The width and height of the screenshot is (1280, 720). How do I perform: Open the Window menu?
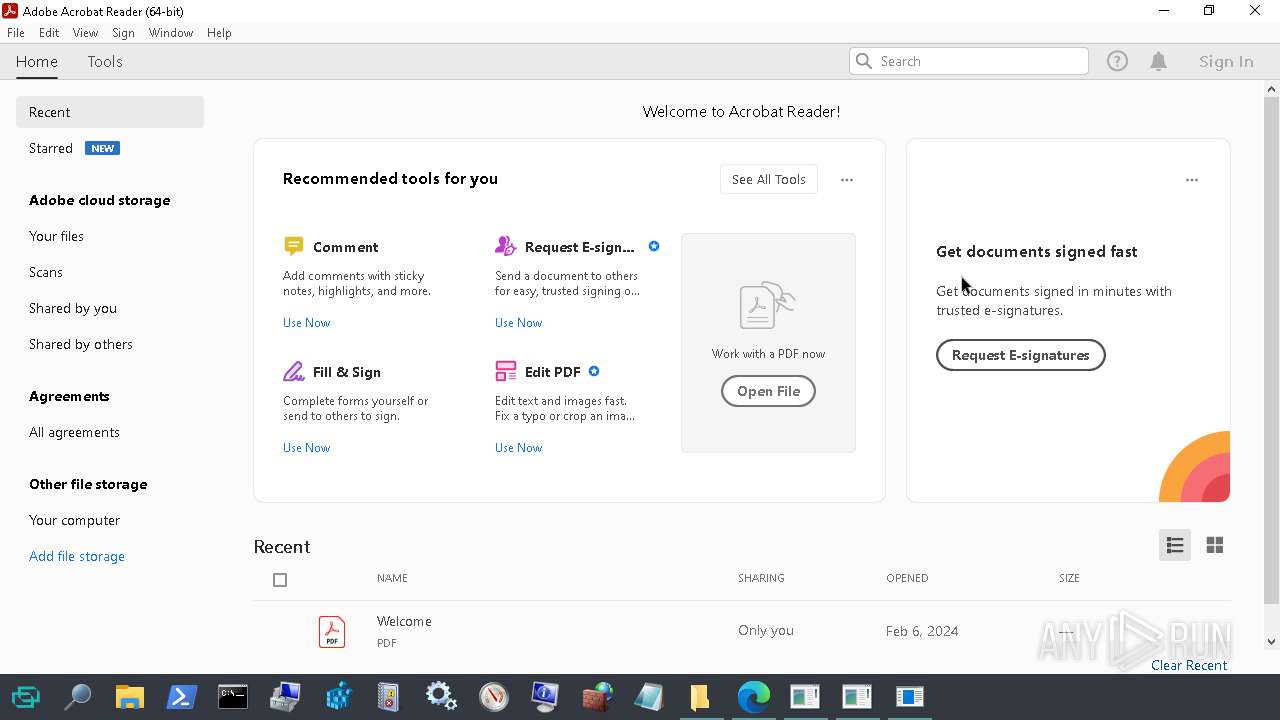pos(171,33)
